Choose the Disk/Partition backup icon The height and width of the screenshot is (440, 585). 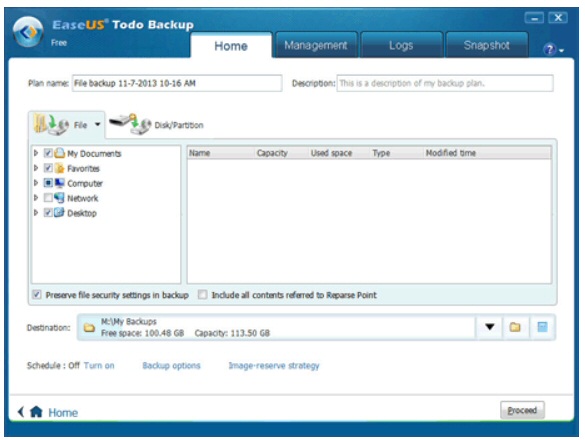(x=130, y=124)
